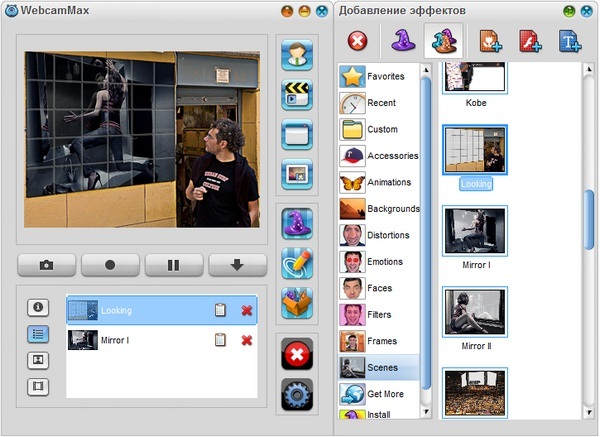This screenshot has height=437, width=600.
Task: Click the red remove-all effects button
Action: pos(297,353)
